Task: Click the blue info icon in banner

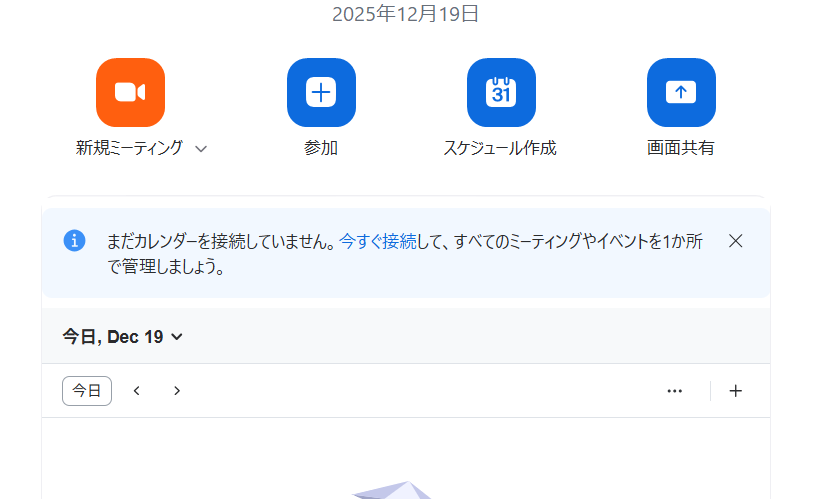Action: click(x=75, y=241)
